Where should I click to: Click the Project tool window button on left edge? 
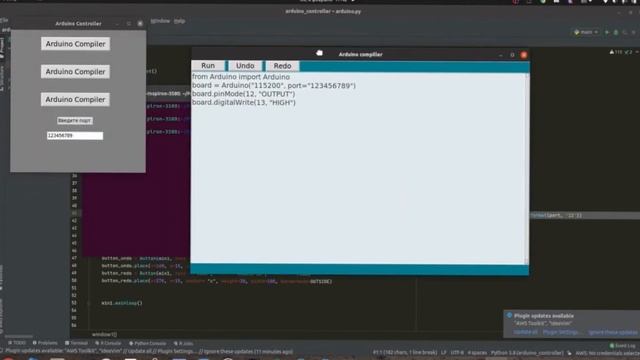[2, 47]
